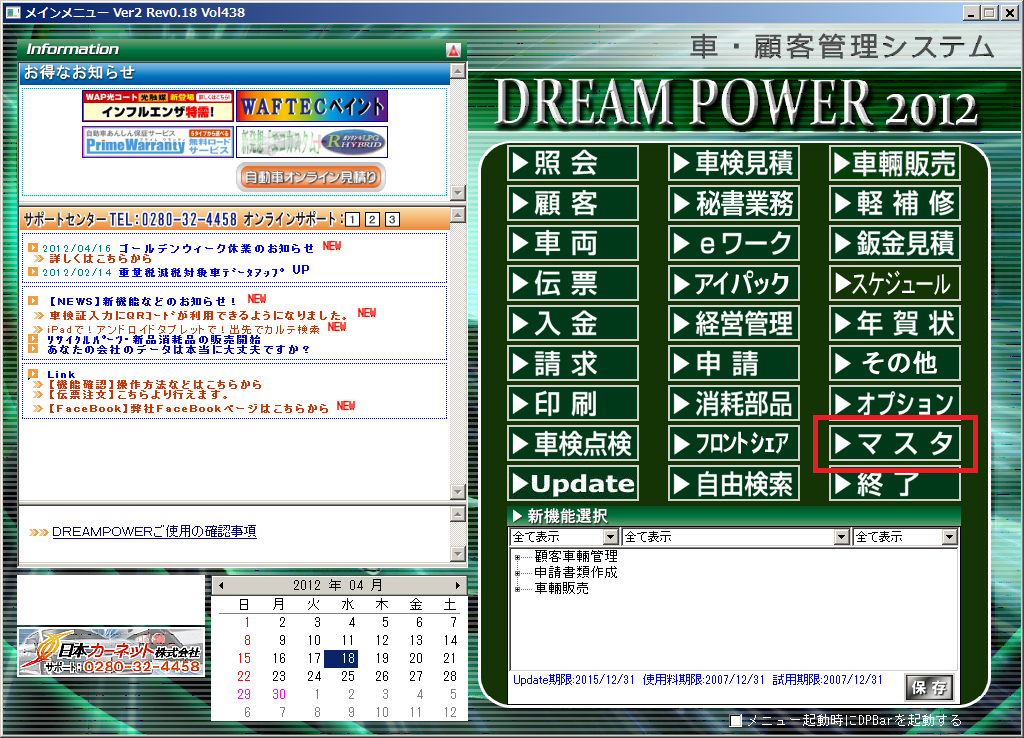Enable DPBar launch at menu startup
This screenshot has width=1024, height=738.
tap(737, 721)
